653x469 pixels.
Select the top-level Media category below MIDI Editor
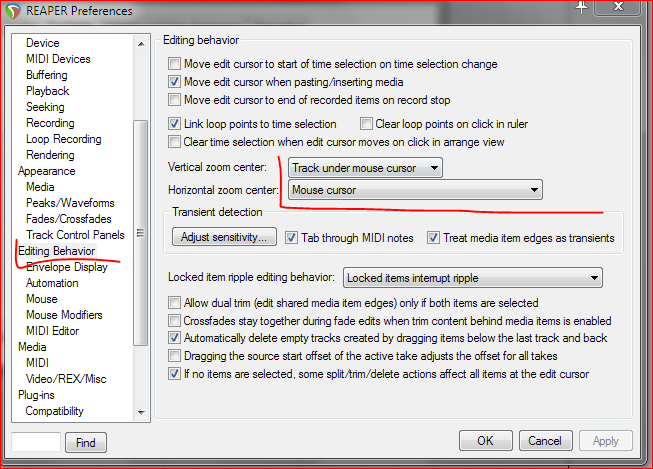(x=32, y=347)
